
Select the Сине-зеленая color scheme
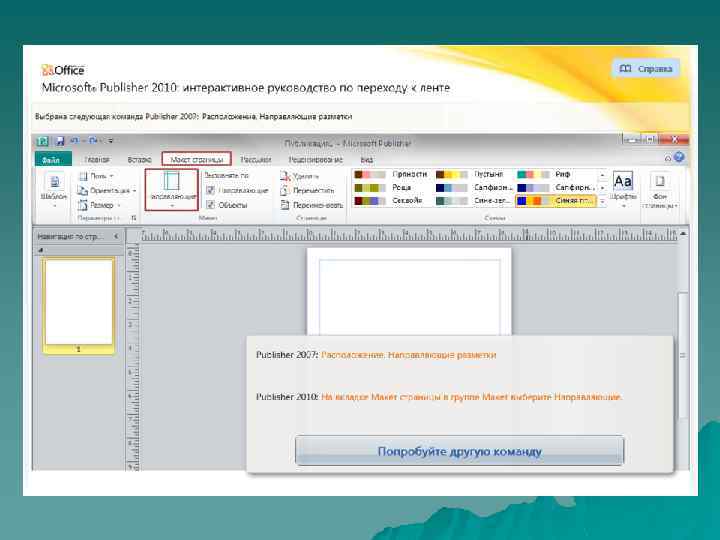pyautogui.click(x=473, y=201)
